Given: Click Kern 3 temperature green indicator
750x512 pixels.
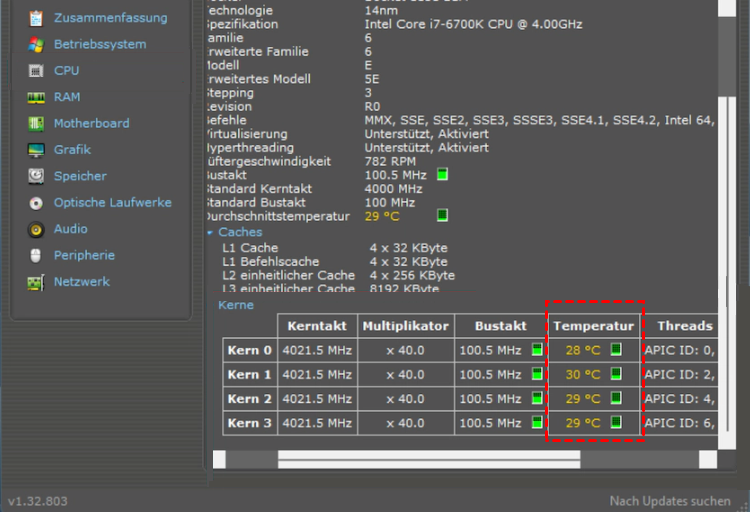Looking at the screenshot, I should click(x=616, y=422).
